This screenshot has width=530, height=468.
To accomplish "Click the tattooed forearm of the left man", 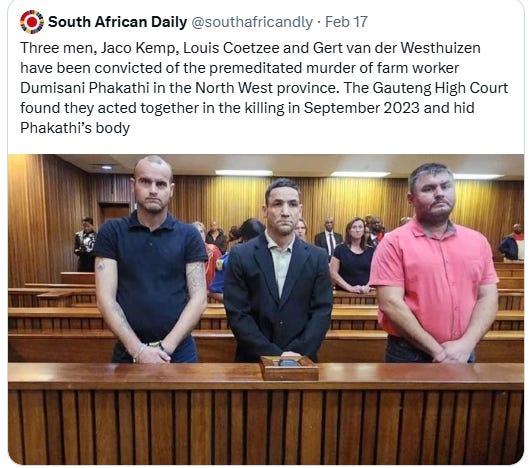I will pos(196,282).
